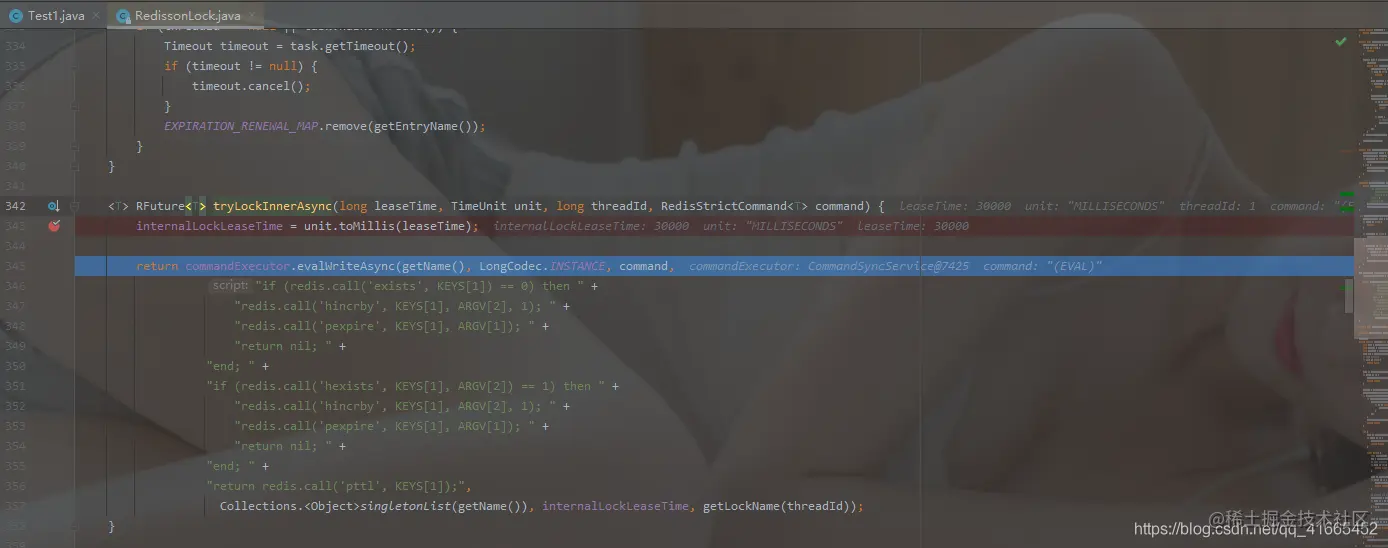The width and height of the screenshot is (1388, 548).
Task: Click the 'if (timeout != null)' statement
Action: [241, 66]
